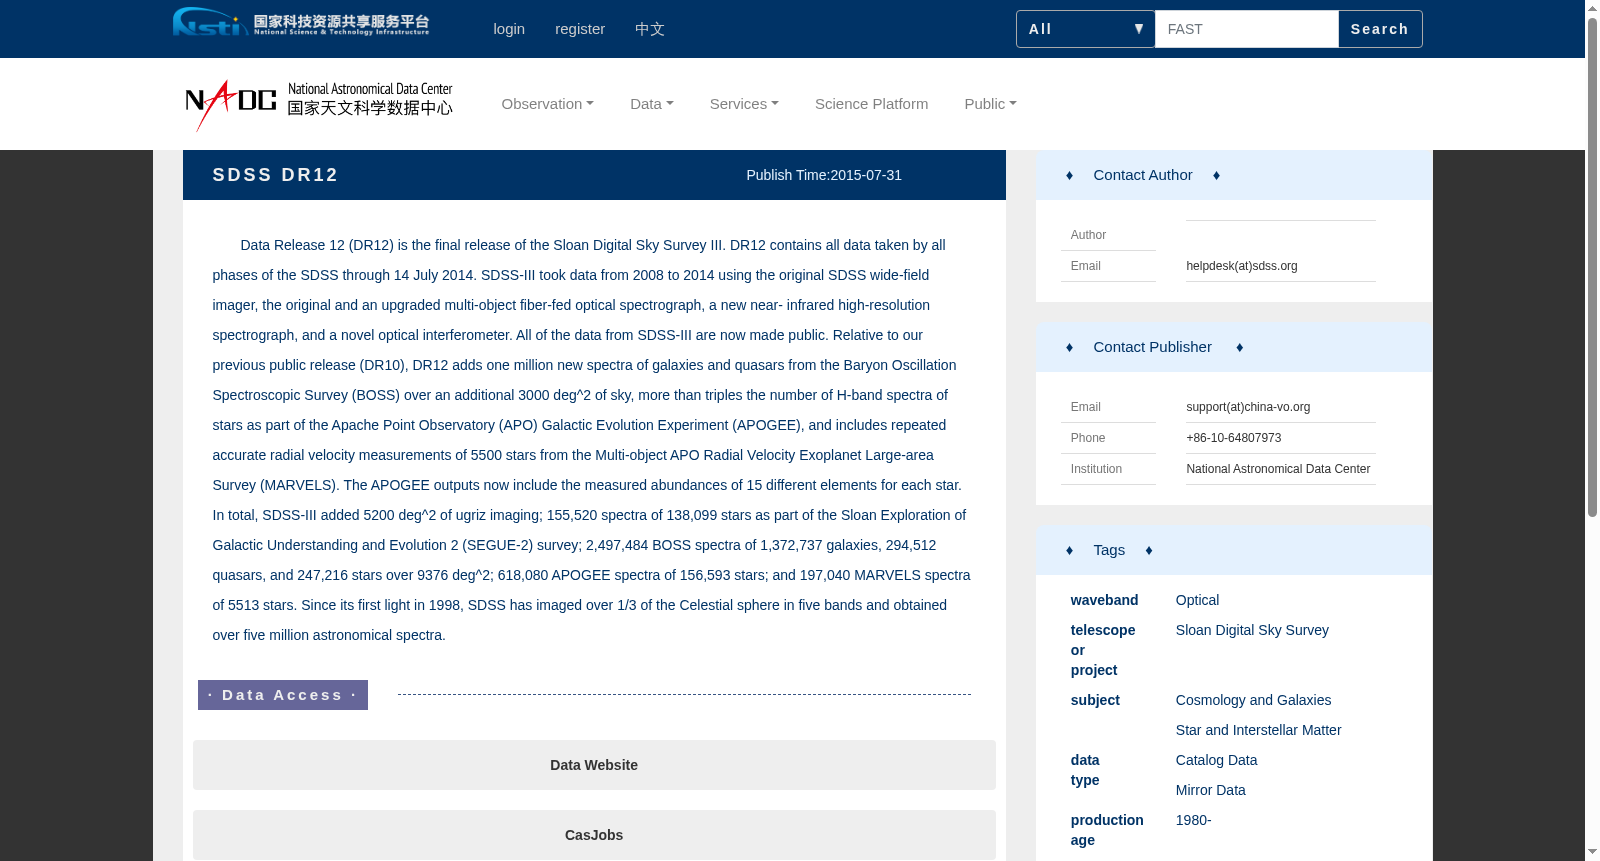Open the register page
Image resolution: width=1600 pixels, height=861 pixels.
tap(580, 29)
